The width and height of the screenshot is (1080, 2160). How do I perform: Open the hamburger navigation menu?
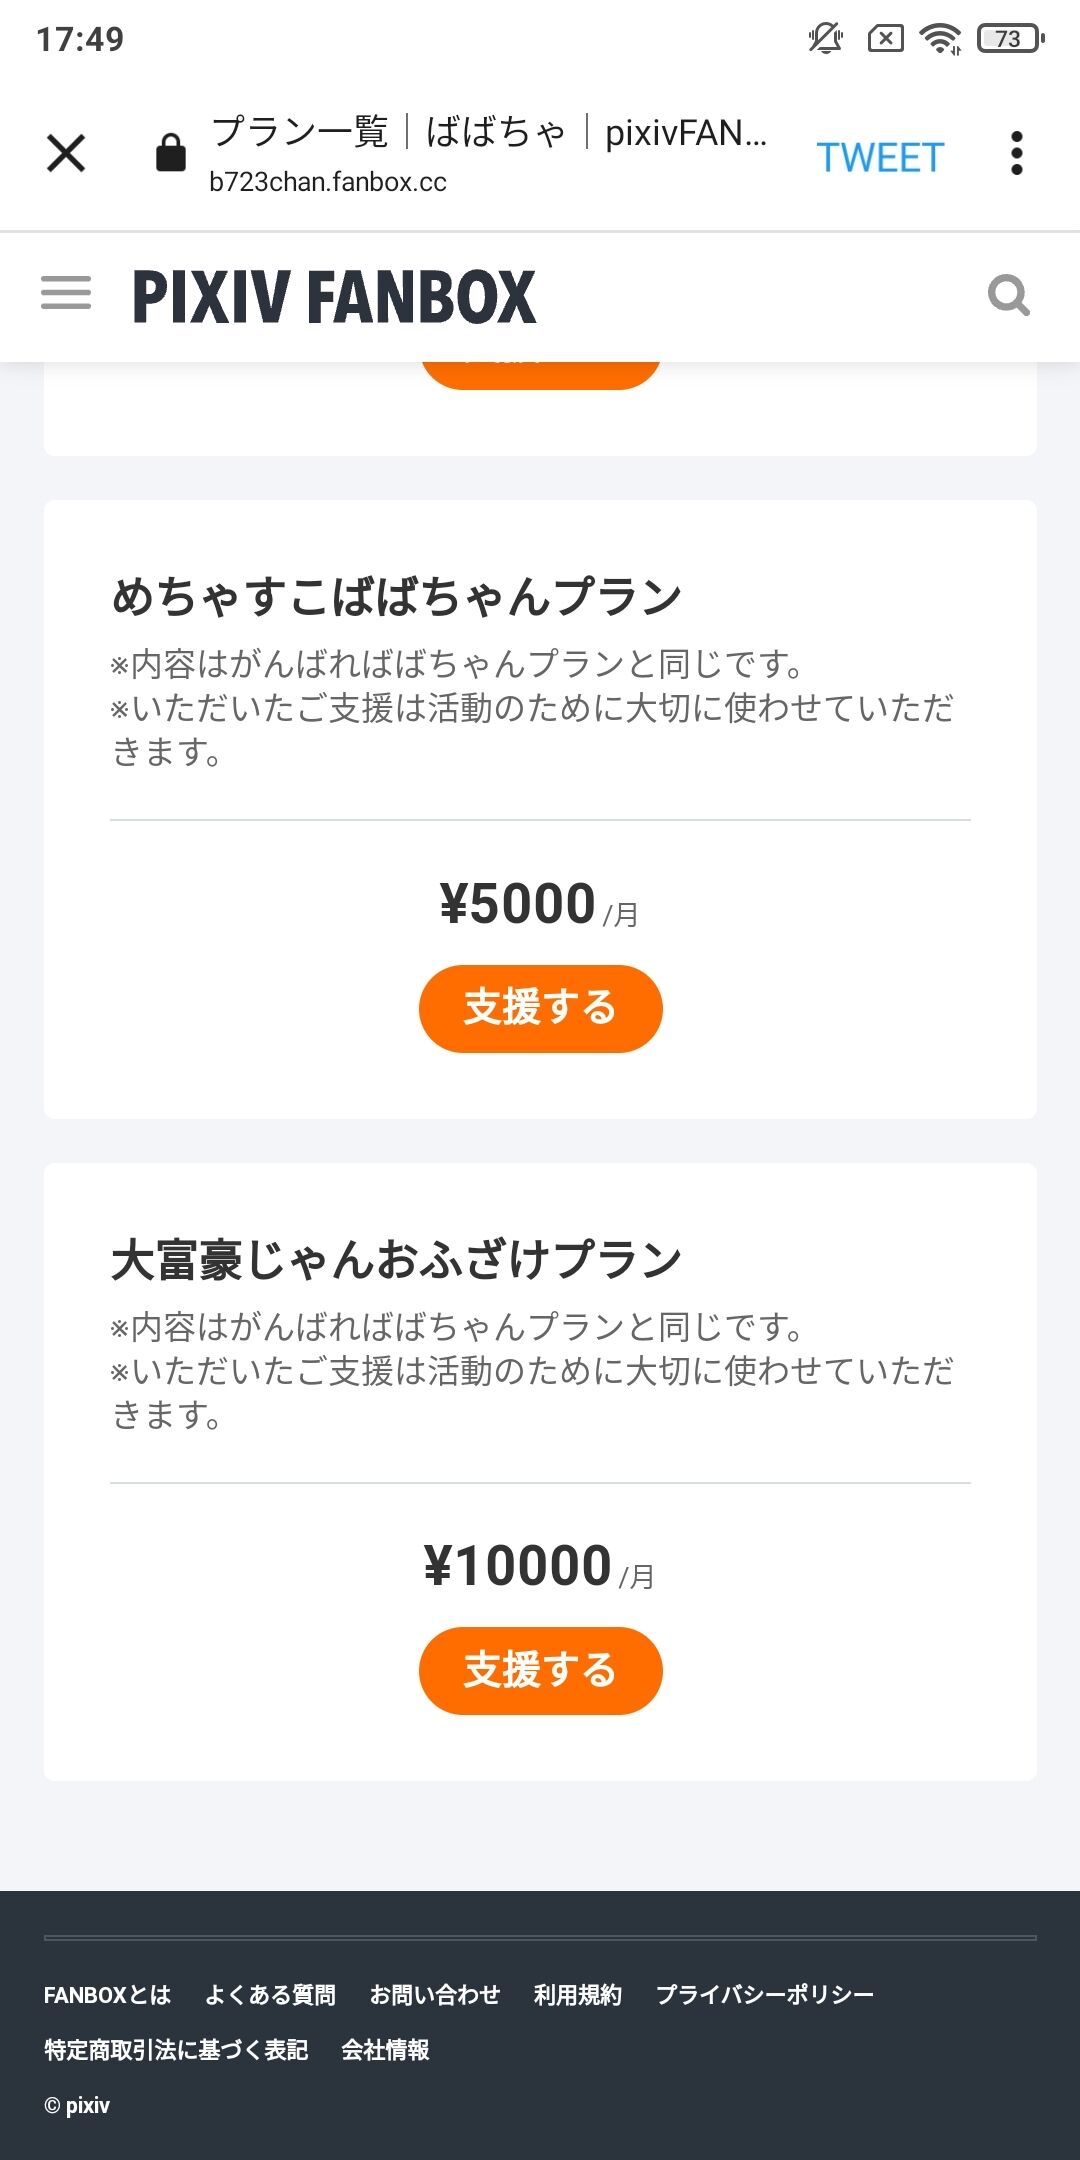coord(66,294)
